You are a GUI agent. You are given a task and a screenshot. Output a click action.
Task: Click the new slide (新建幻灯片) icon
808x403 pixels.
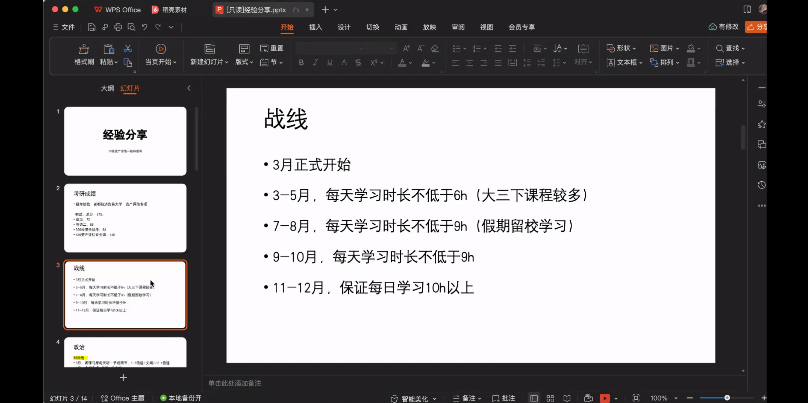click(x=208, y=49)
